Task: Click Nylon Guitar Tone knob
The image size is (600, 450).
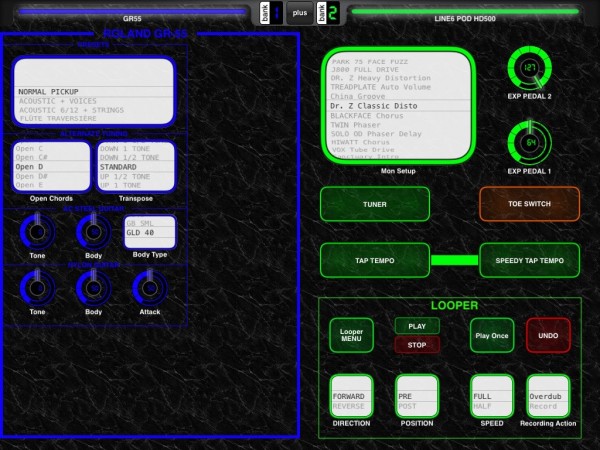Action: coord(37,288)
